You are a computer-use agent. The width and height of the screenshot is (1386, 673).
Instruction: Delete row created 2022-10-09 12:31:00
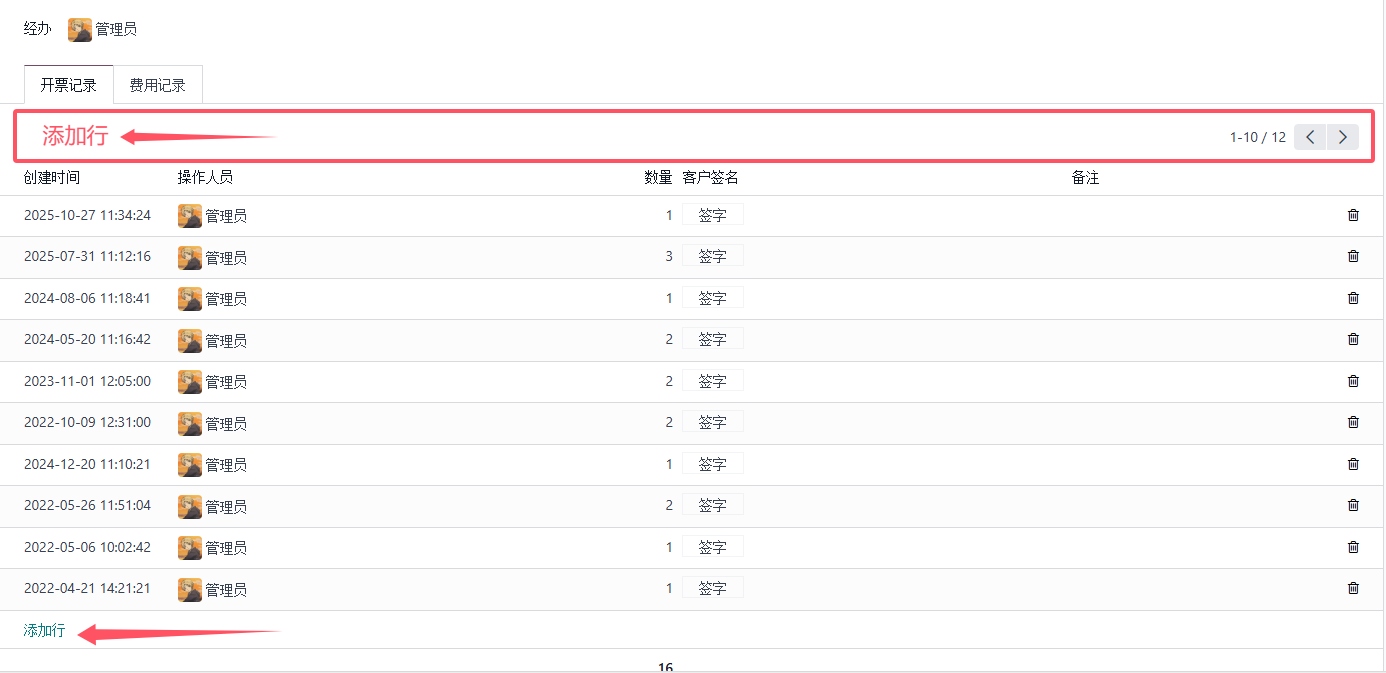(x=1353, y=423)
